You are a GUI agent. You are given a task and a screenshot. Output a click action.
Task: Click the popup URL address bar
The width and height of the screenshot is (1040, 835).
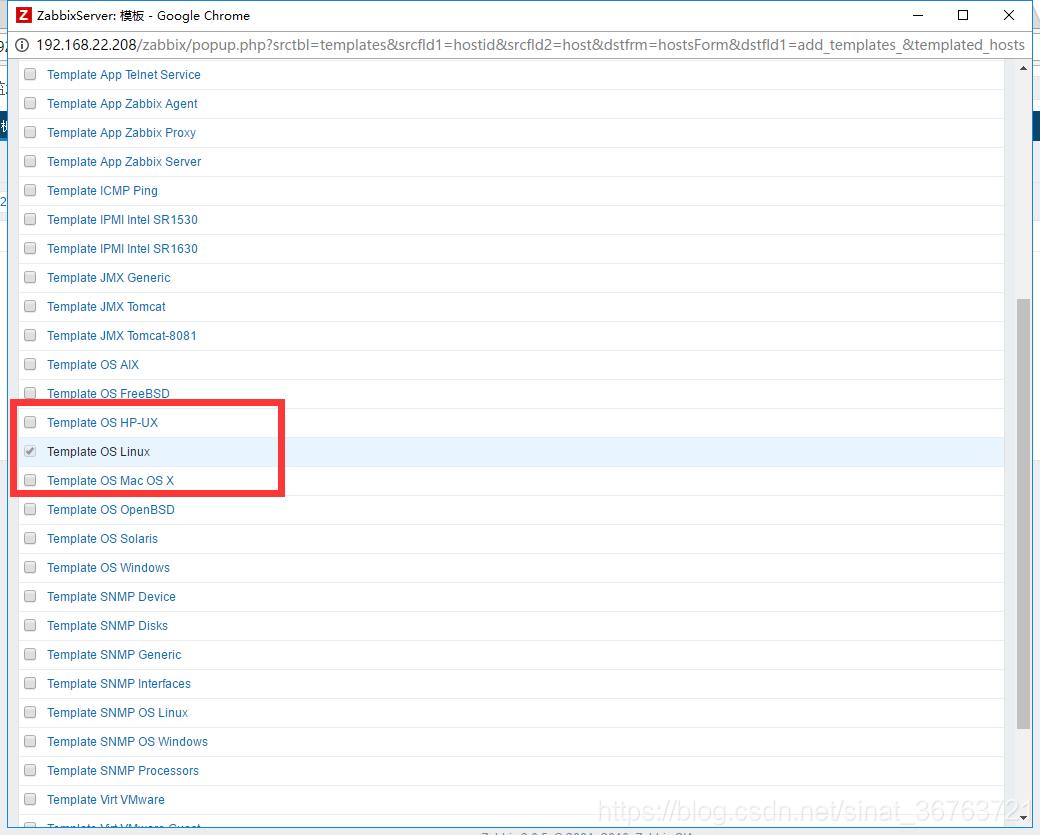[530, 45]
